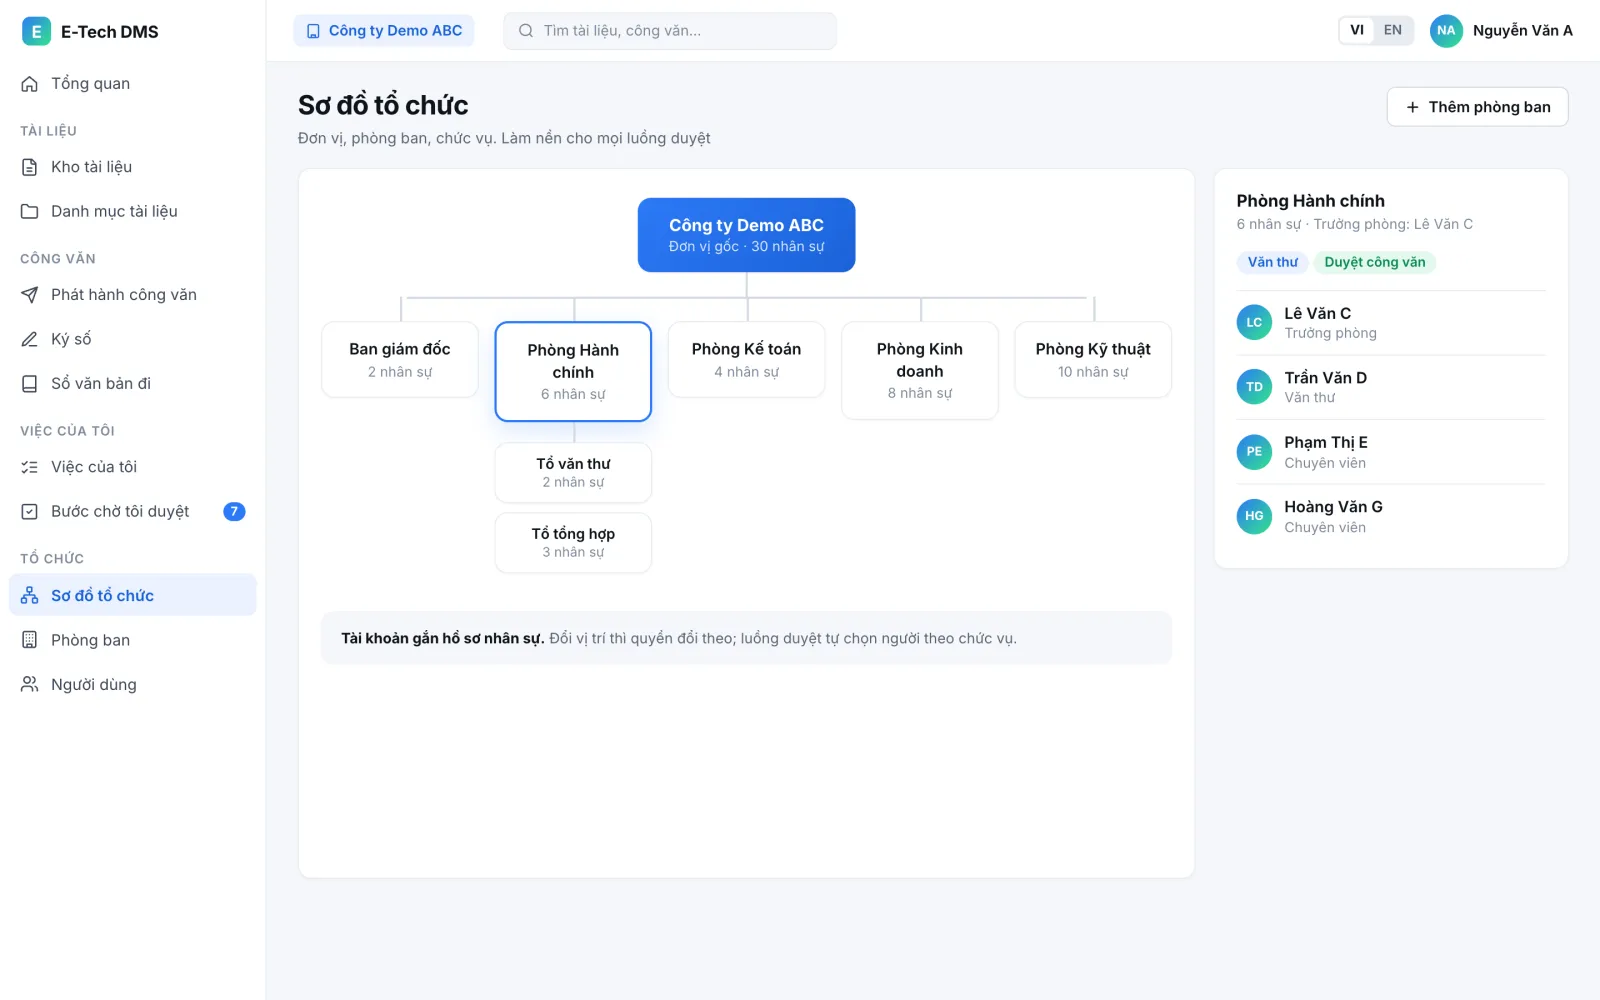Viewport: 1600px width, 1000px height.
Task: Click the E-Tech DMS logo icon
Action: pos(36,31)
